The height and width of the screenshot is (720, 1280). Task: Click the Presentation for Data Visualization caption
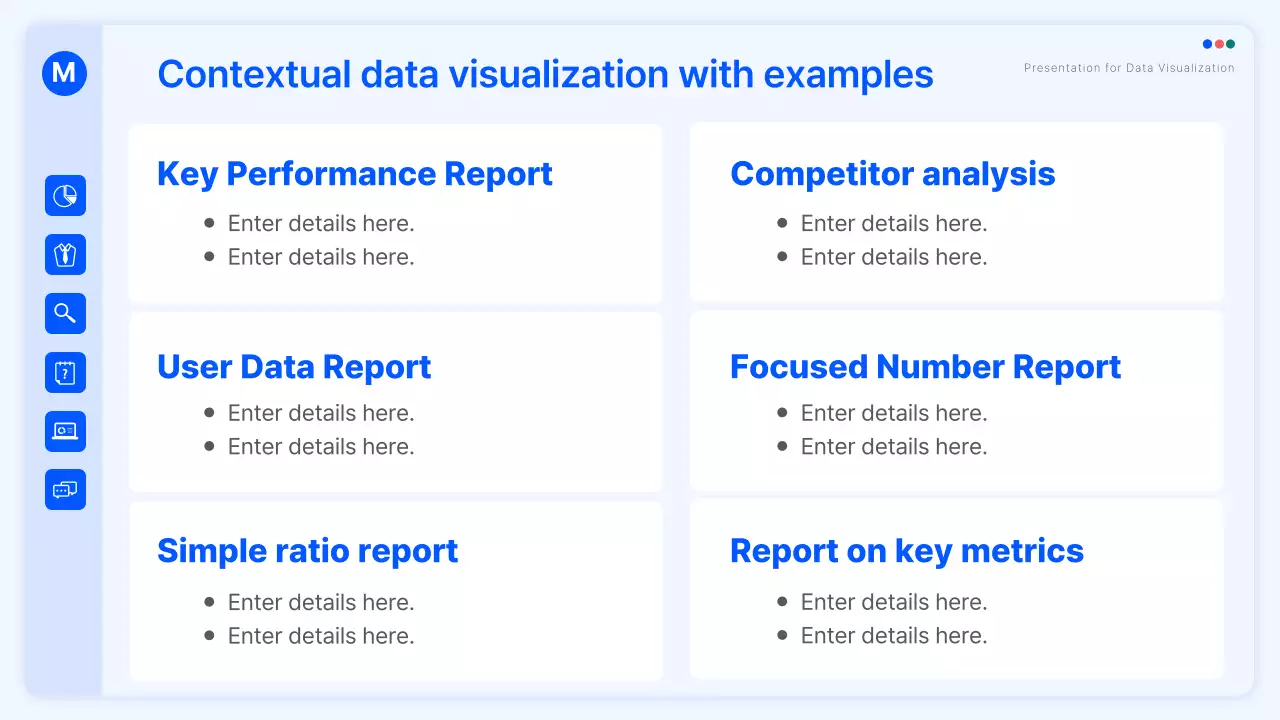[1129, 68]
